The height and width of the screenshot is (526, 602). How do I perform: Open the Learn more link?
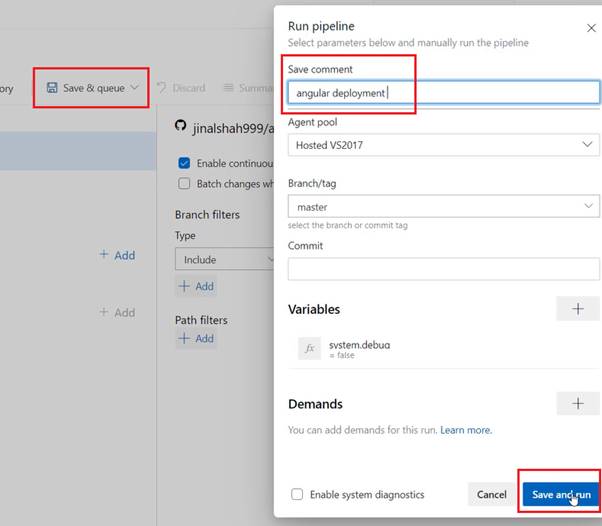click(x=466, y=430)
